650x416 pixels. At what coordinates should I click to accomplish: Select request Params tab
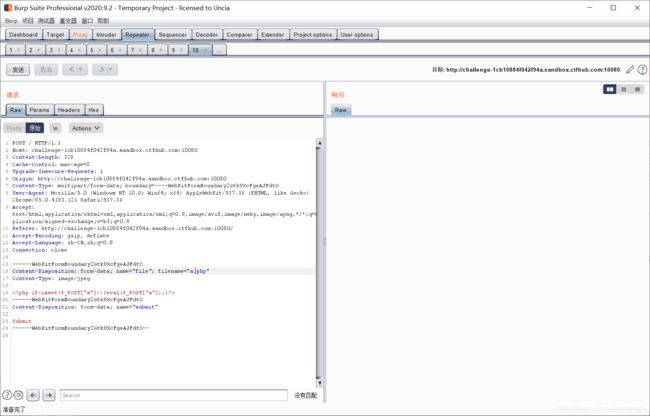click(40, 110)
